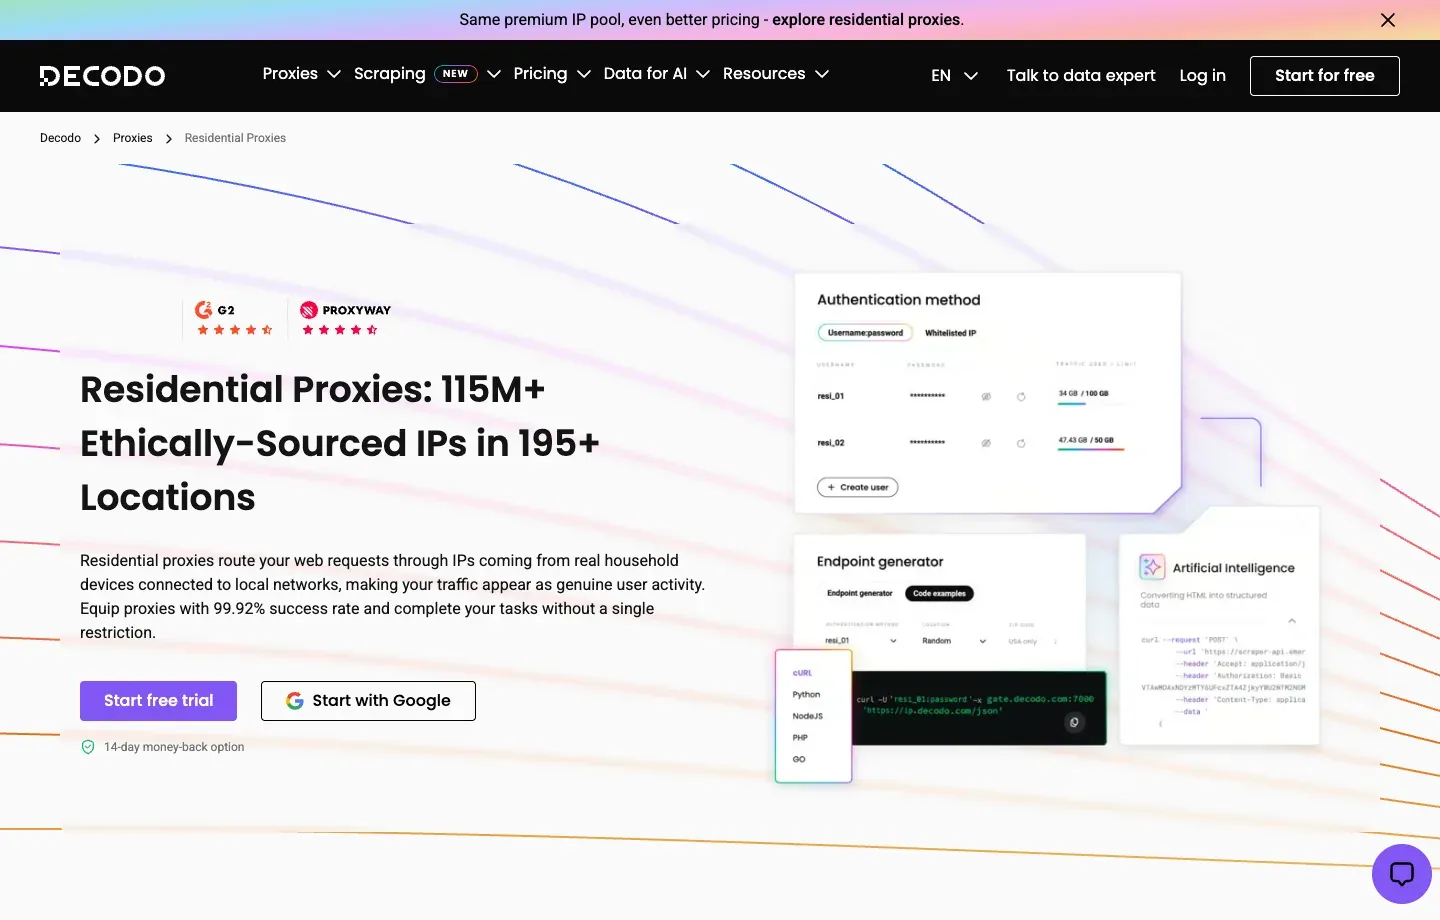Click the 47.43 GB / 50 GB usage bar

coord(1091,449)
